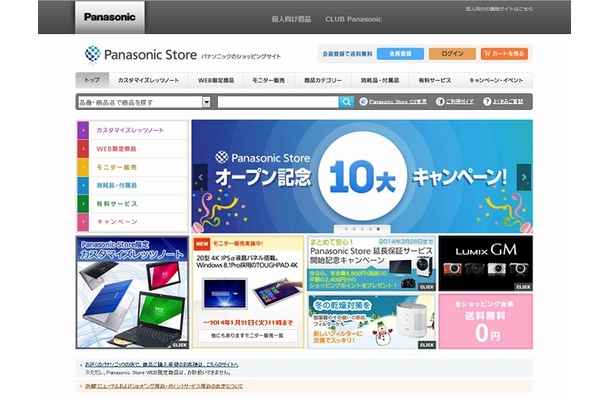Select the middle carousel indicator dot

pyautogui.click(x=362, y=229)
